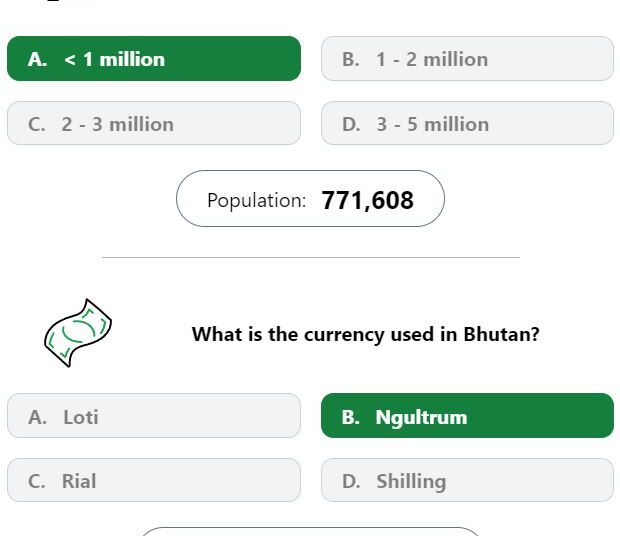This screenshot has width=620, height=536.
Task: Select the "3 - 5 million" option
Action: [467, 123]
